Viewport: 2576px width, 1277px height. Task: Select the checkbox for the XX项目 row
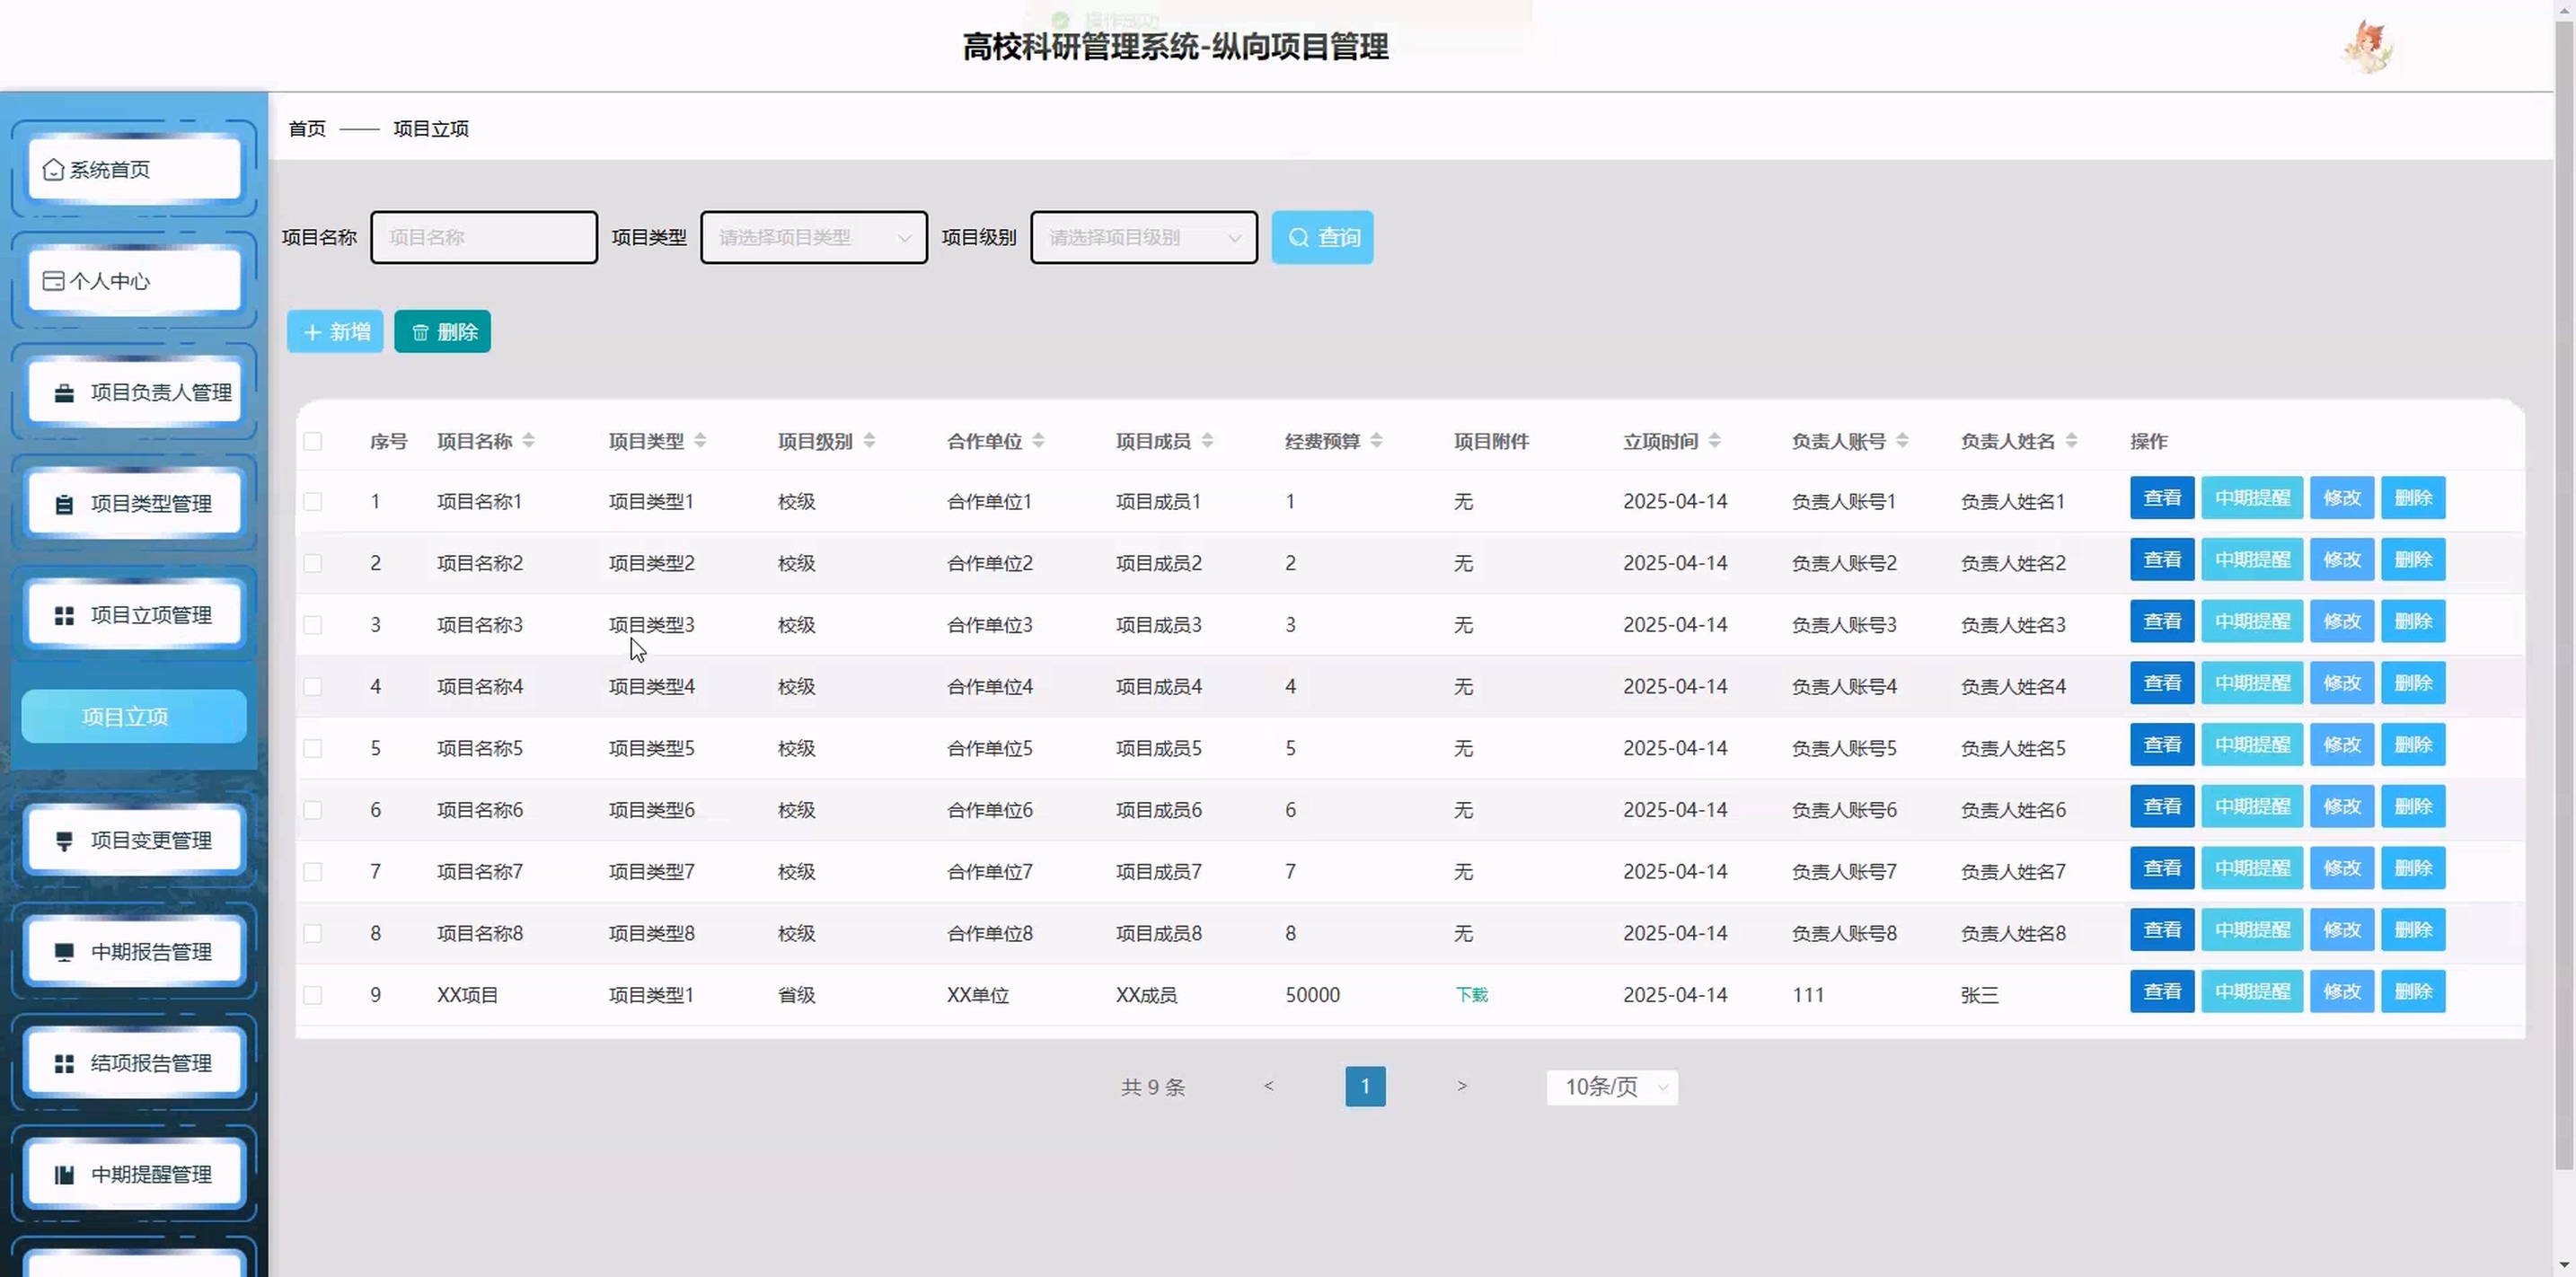tap(313, 995)
